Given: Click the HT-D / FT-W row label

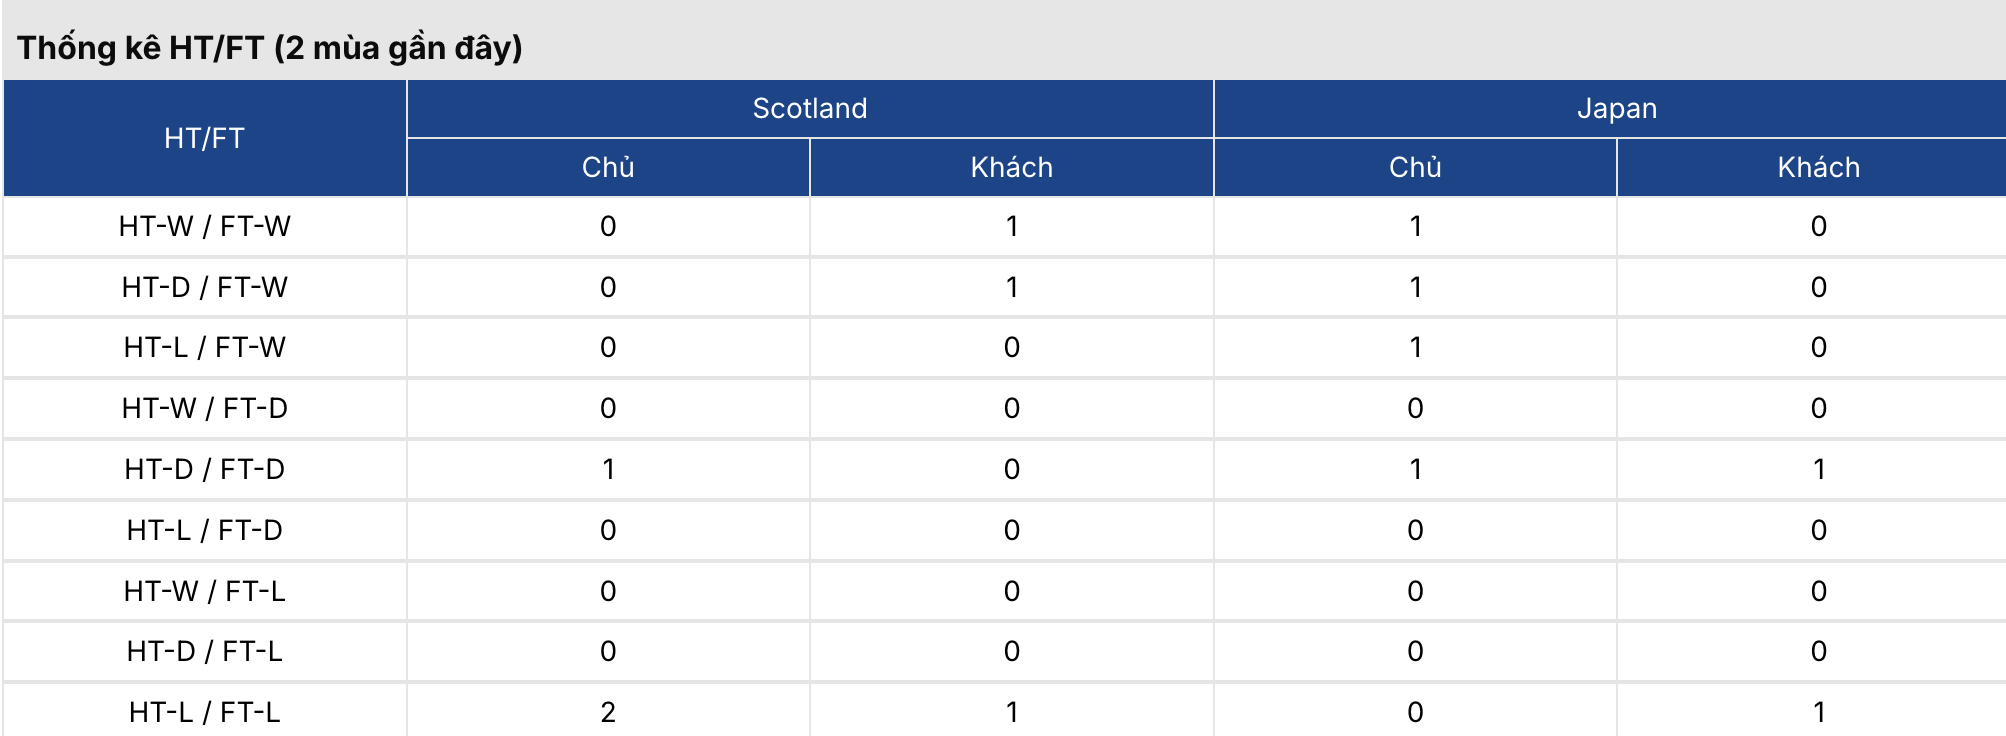Looking at the screenshot, I should tap(204, 287).
